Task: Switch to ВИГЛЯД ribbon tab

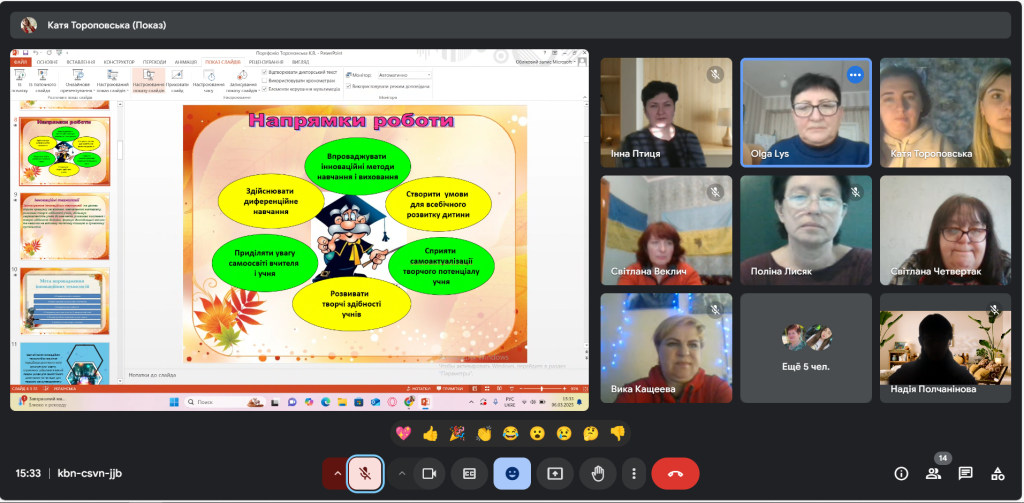Action: (301, 62)
